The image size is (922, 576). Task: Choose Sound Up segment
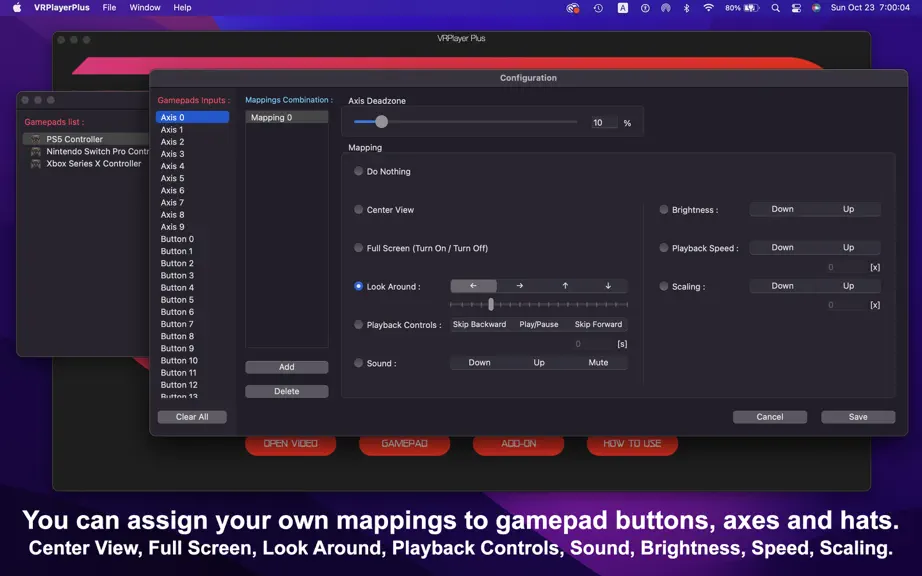click(x=539, y=363)
